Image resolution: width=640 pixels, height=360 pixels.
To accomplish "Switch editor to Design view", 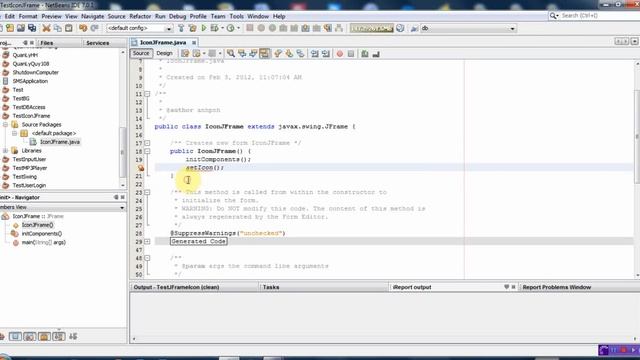I will click(164, 53).
